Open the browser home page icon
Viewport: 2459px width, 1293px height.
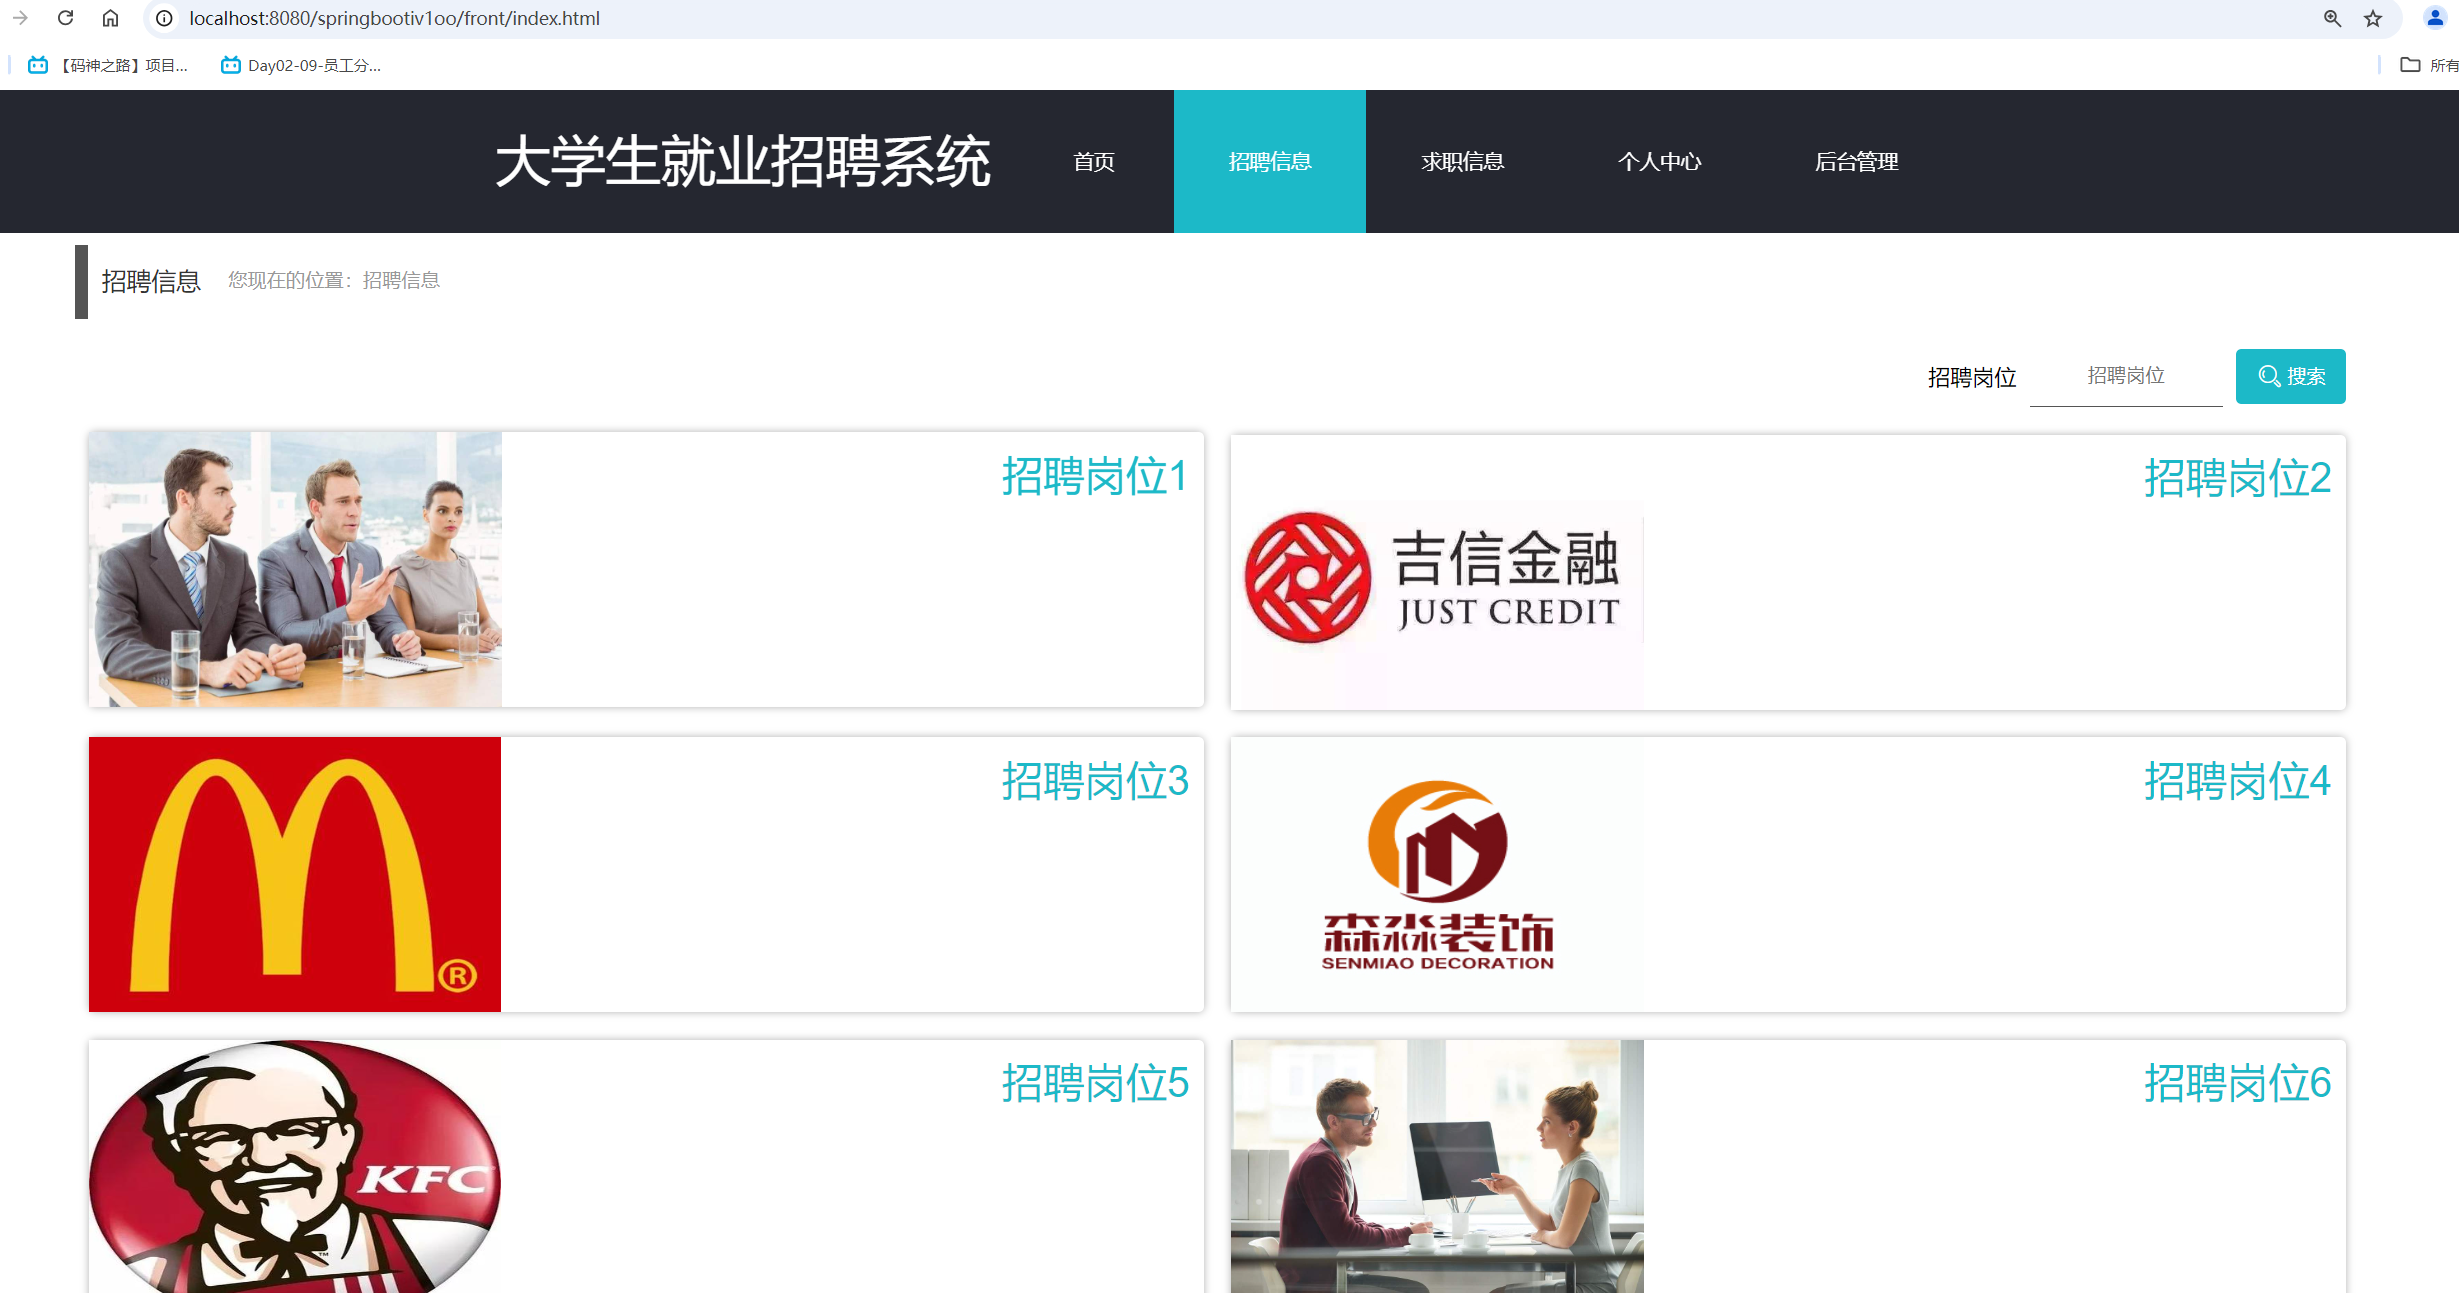110,18
